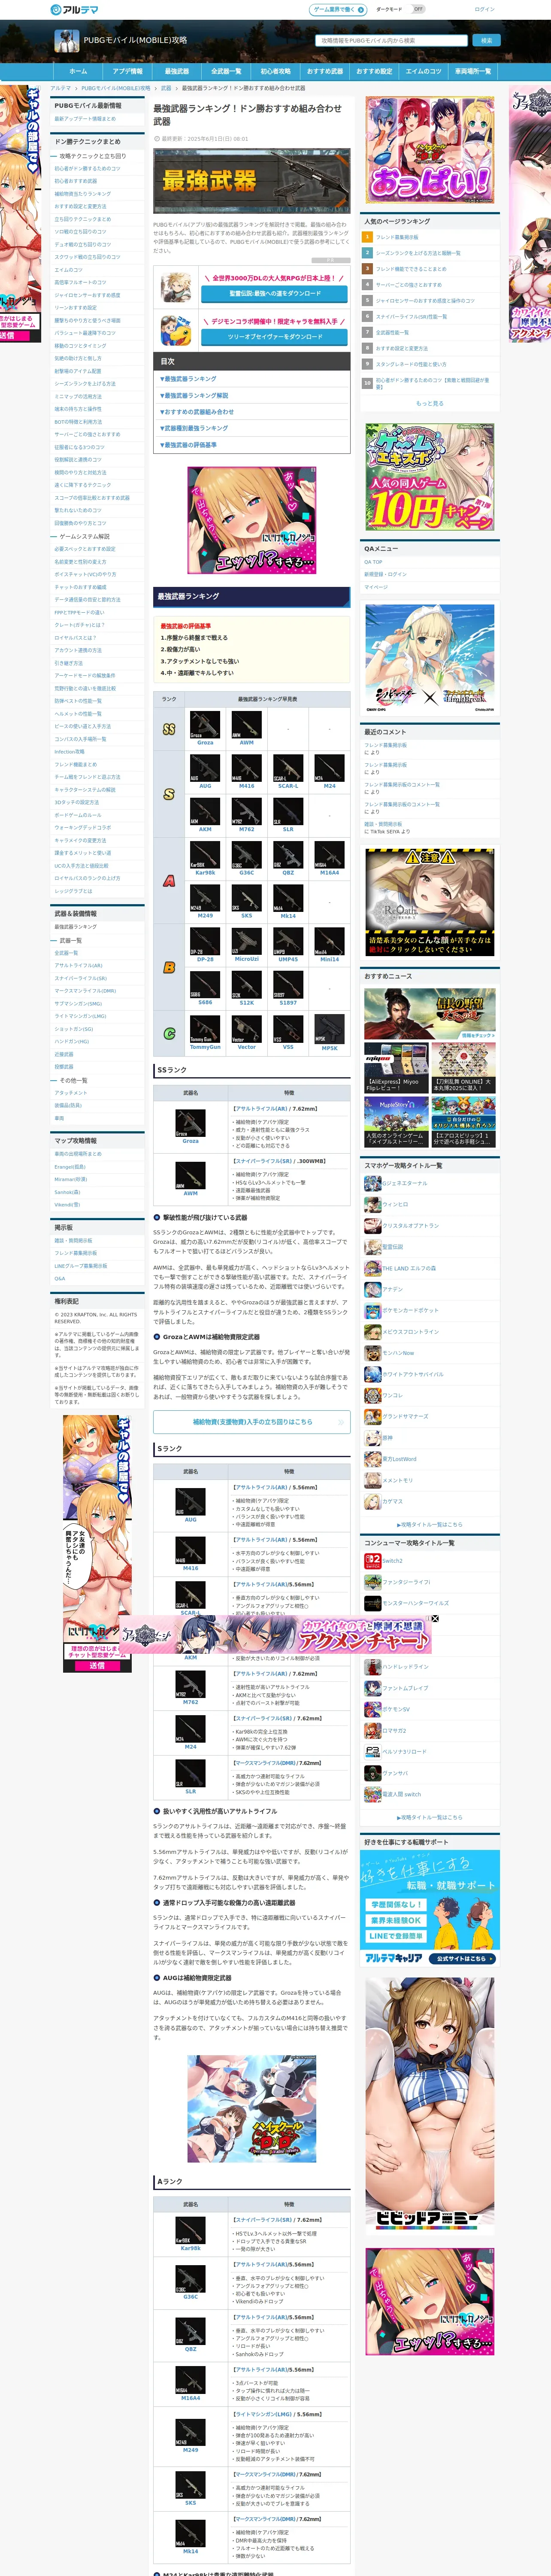Open Erangel map link in sidebar
This screenshot has height=2576, width=551.
click(70, 1166)
